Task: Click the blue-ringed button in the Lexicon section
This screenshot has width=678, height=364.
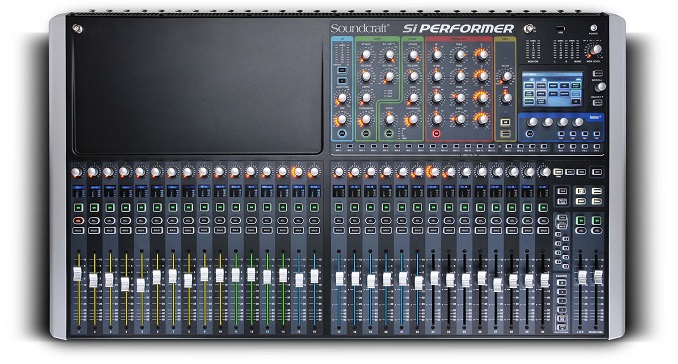Action: pyautogui.click(x=530, y=134)
